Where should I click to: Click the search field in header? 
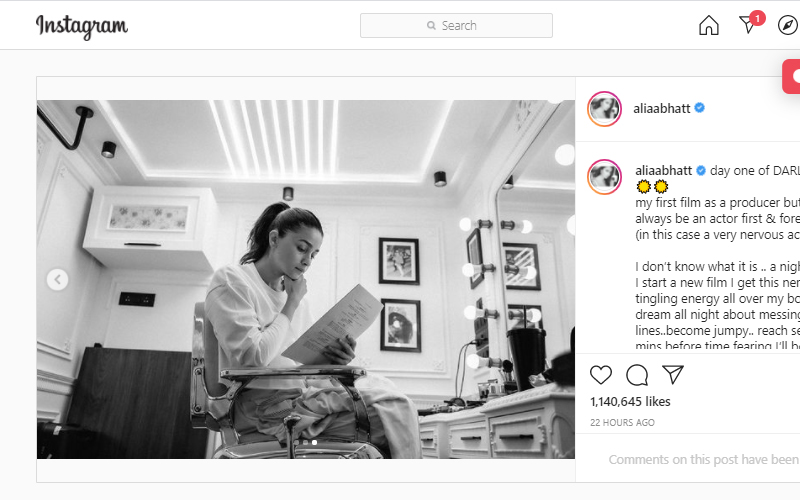(456, 26)
